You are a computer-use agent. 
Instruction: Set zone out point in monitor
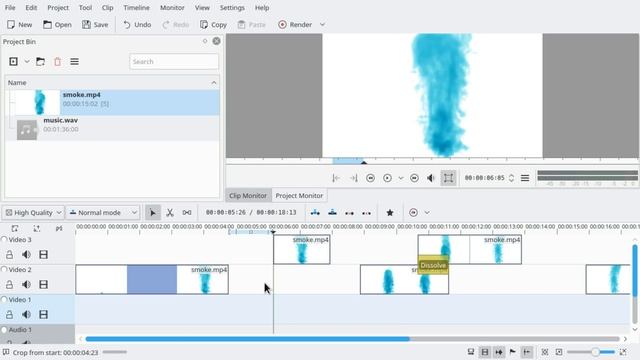[353, 178]
